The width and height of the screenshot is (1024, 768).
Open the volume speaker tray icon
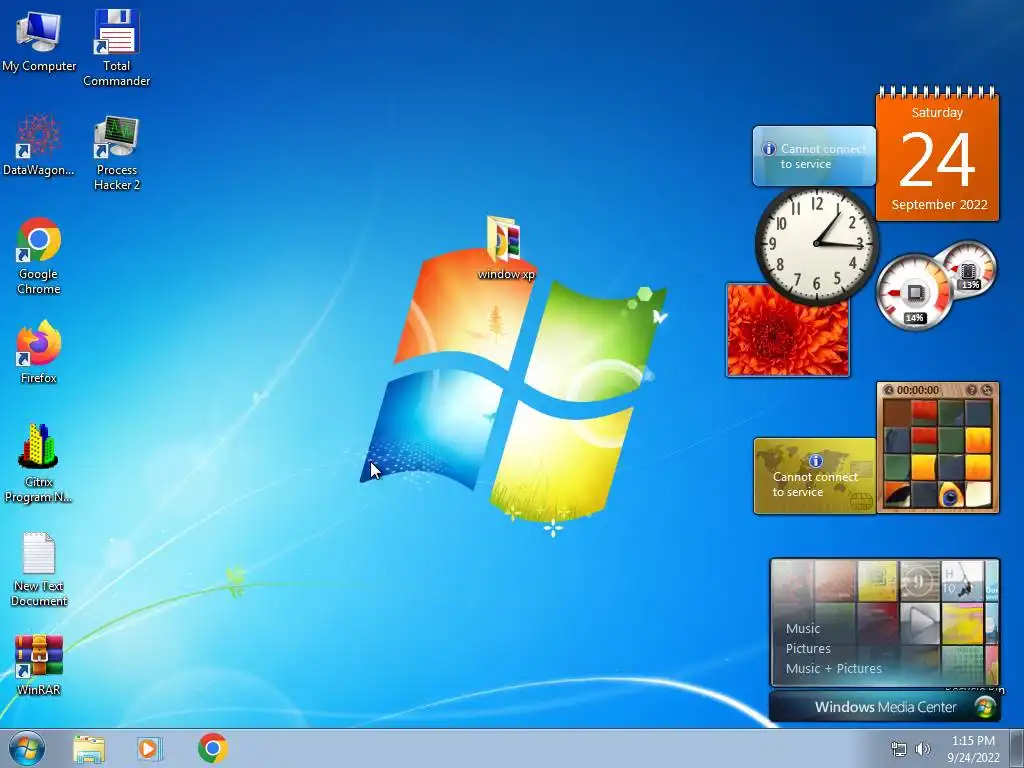(x=923, y=750)
